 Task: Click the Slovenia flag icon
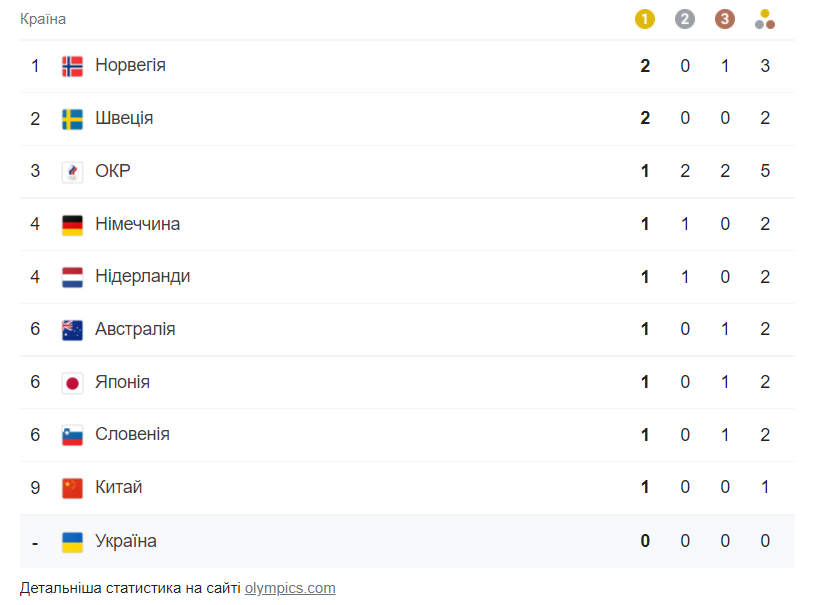point(72,436)
